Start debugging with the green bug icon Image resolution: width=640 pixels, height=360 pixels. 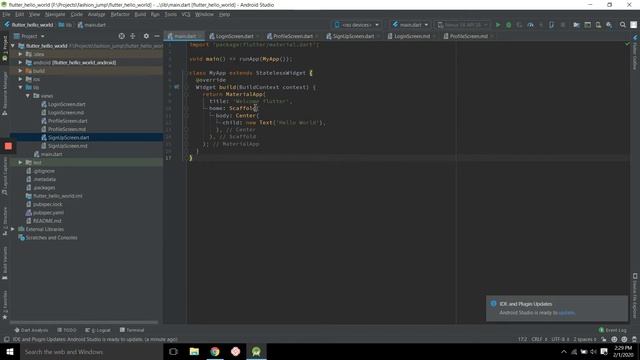[509, 25]
